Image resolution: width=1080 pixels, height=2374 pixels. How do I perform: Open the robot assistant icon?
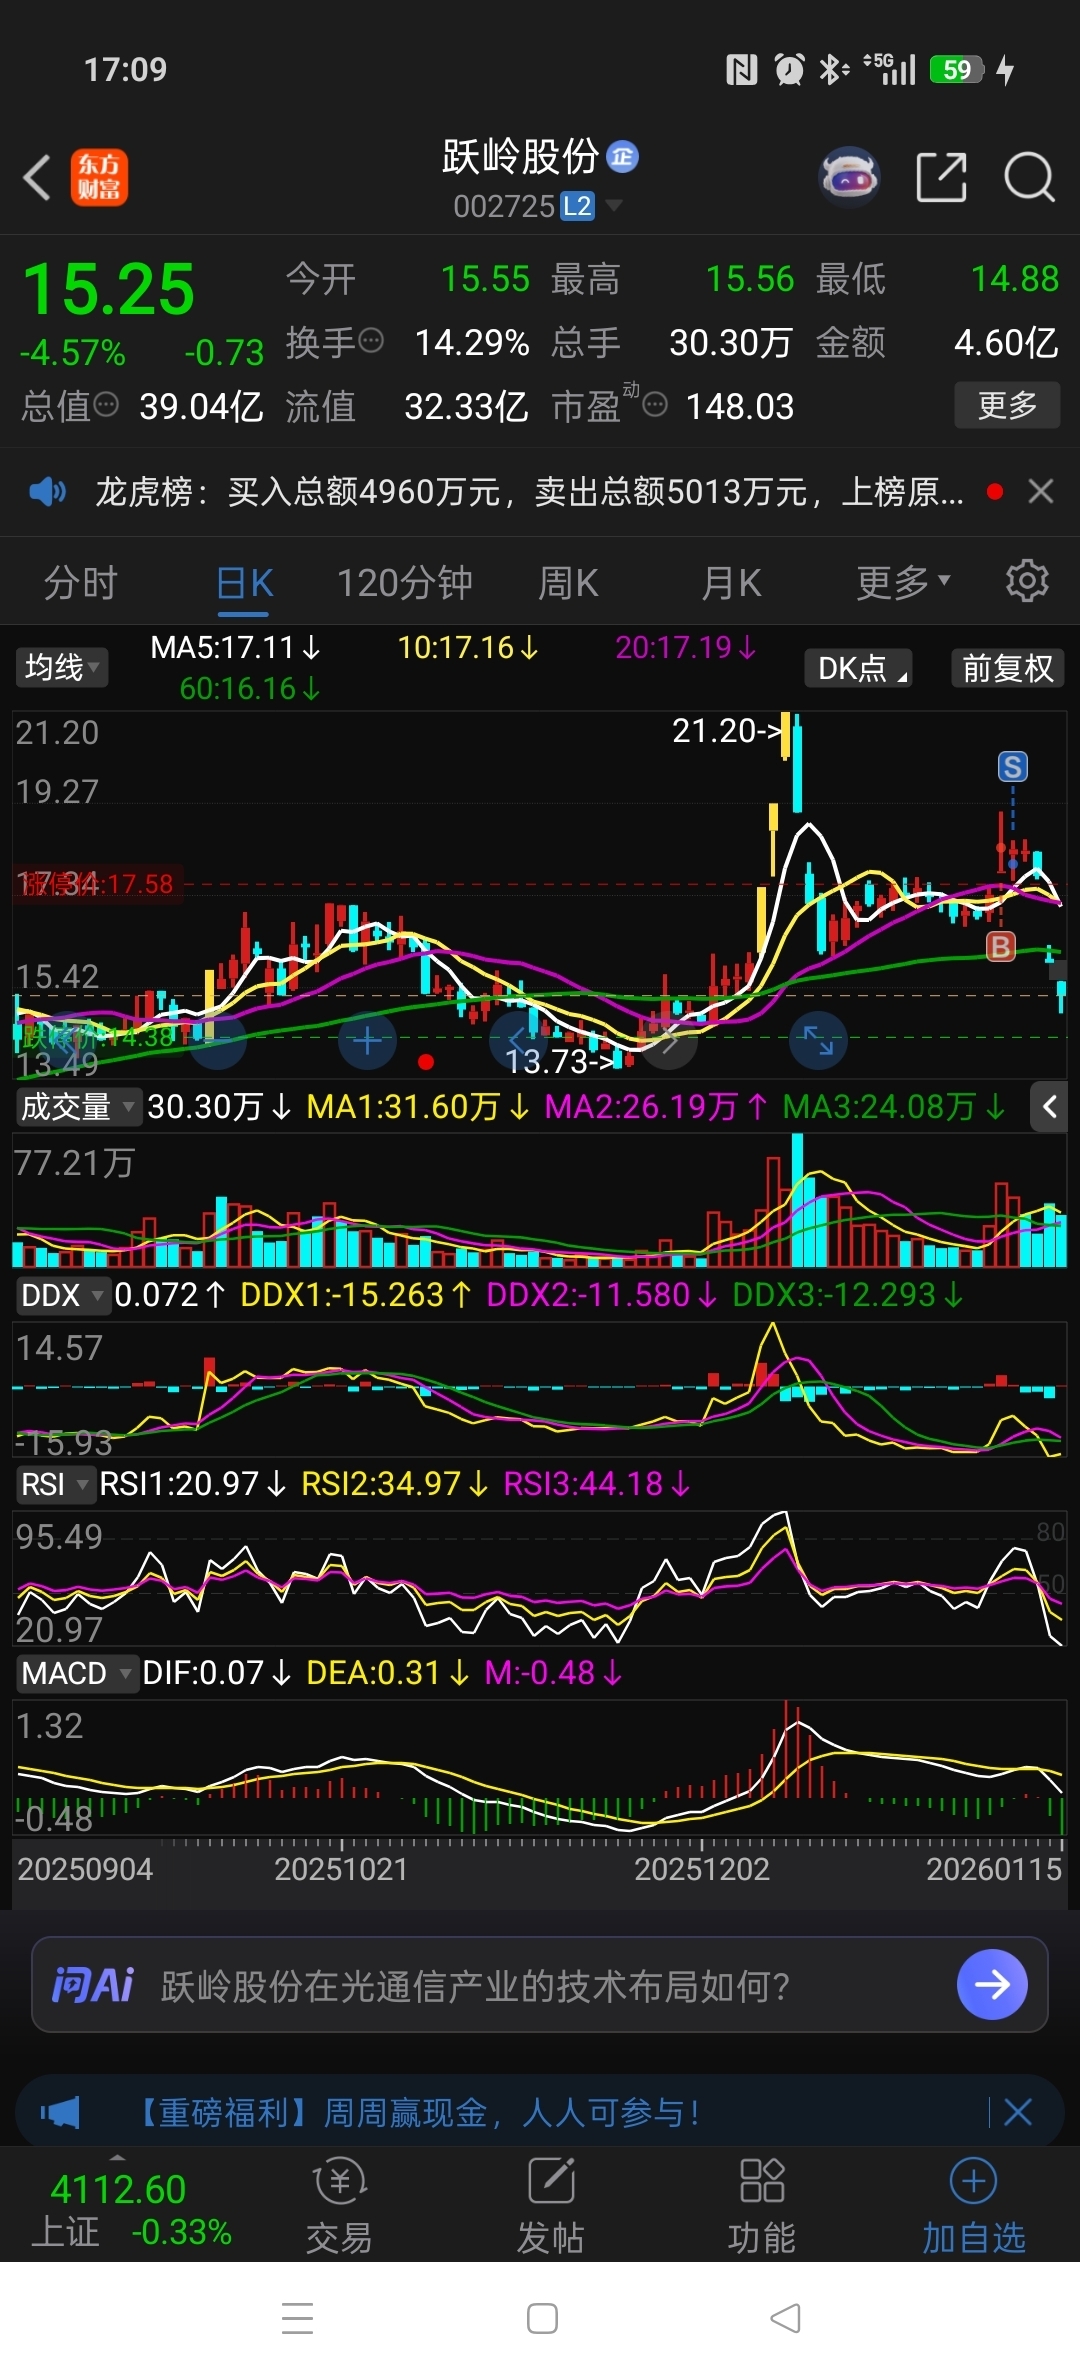point(849,177)
